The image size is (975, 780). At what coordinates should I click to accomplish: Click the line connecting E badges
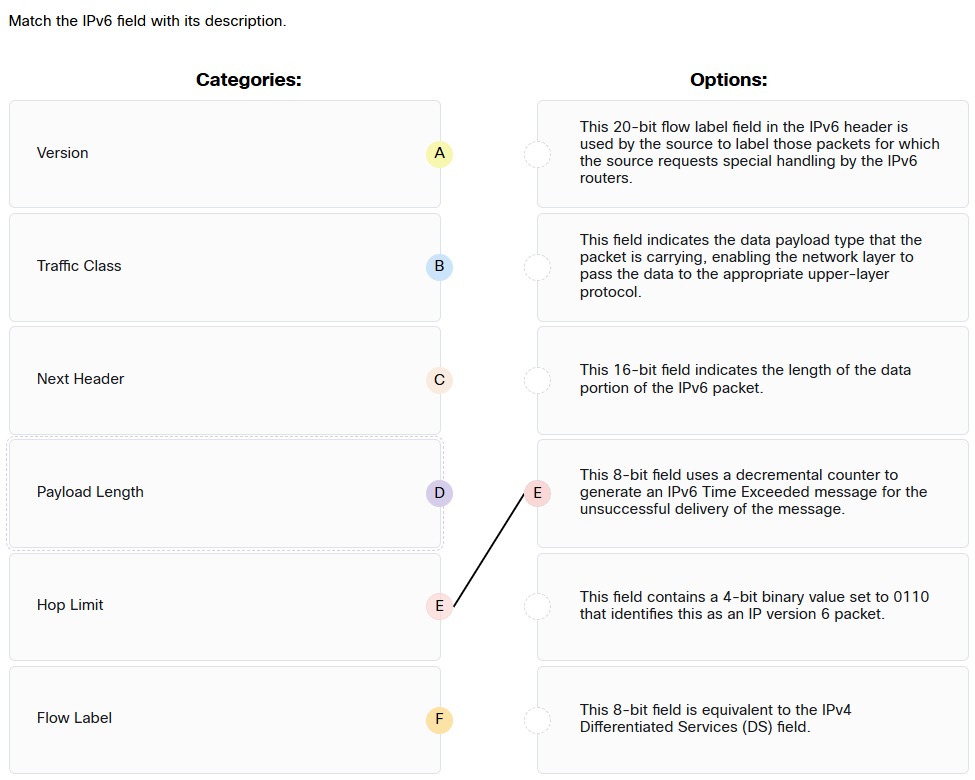click(x=490, y=550)
